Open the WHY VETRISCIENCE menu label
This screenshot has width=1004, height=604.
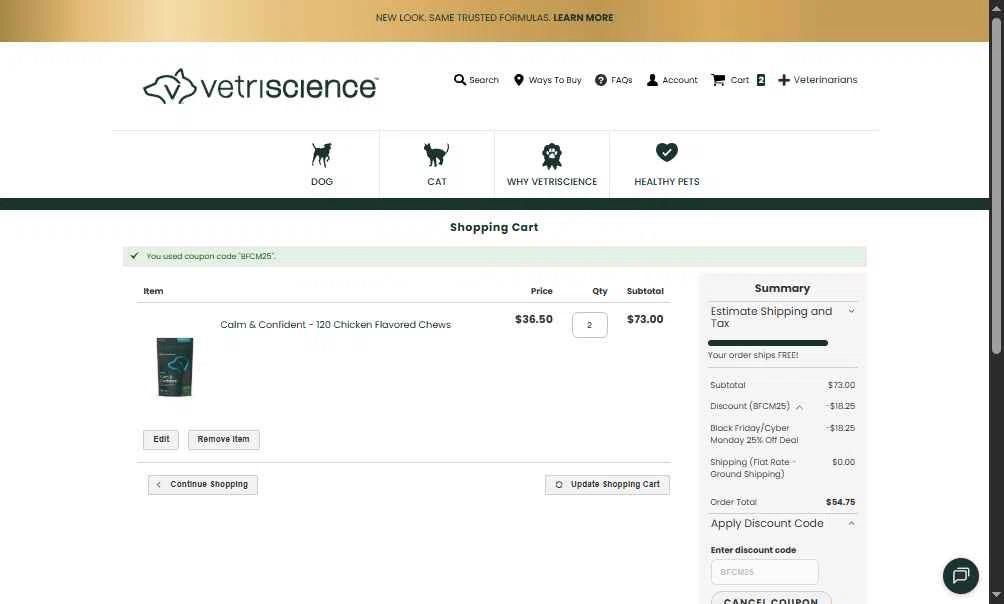click(x=552, y=182)
